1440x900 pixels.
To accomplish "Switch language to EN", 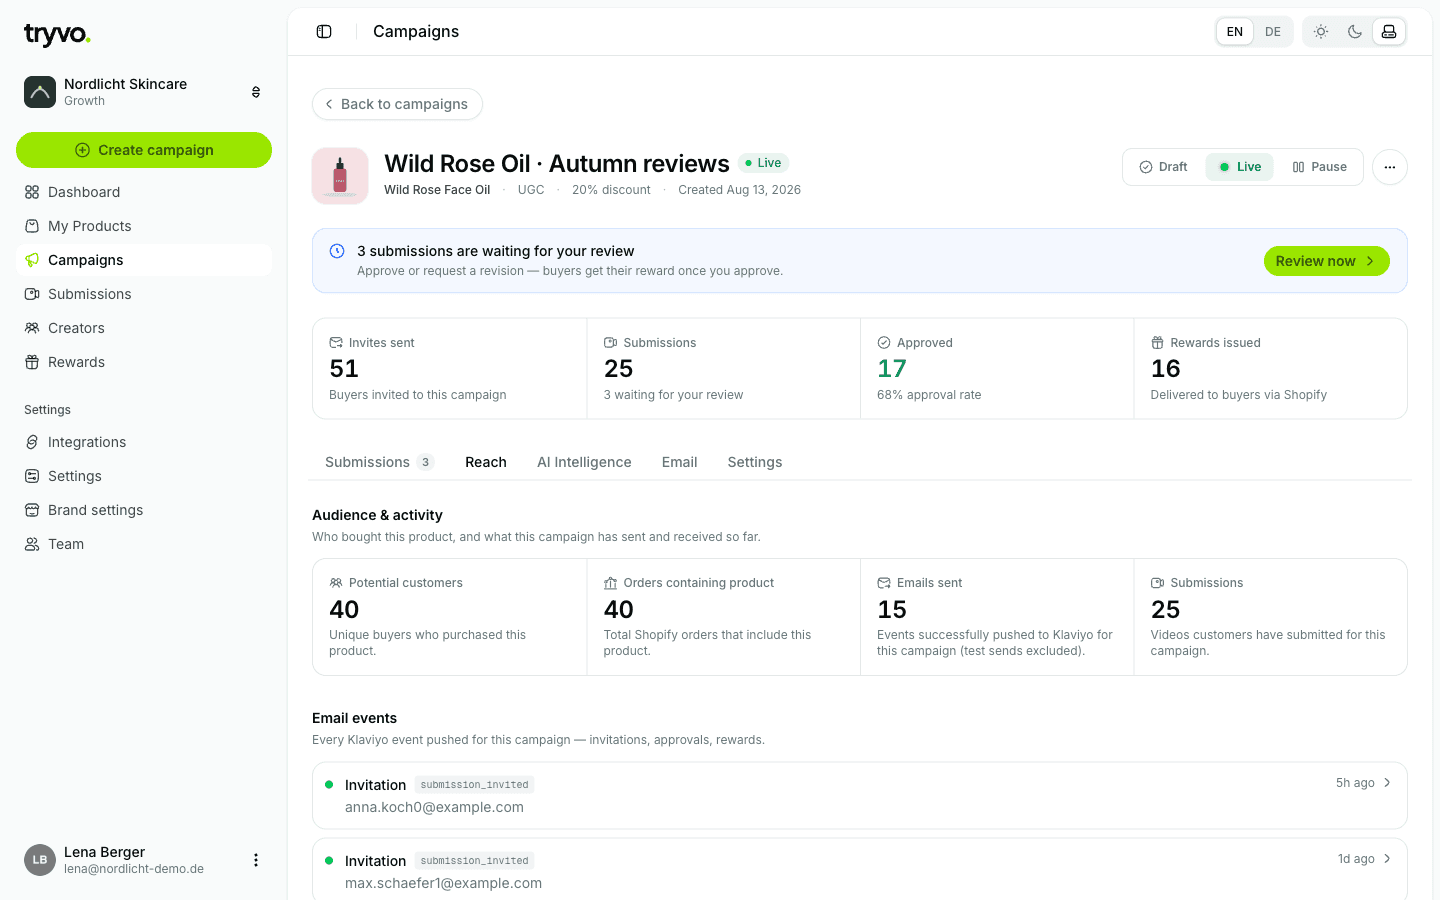I will point(1235,32).
